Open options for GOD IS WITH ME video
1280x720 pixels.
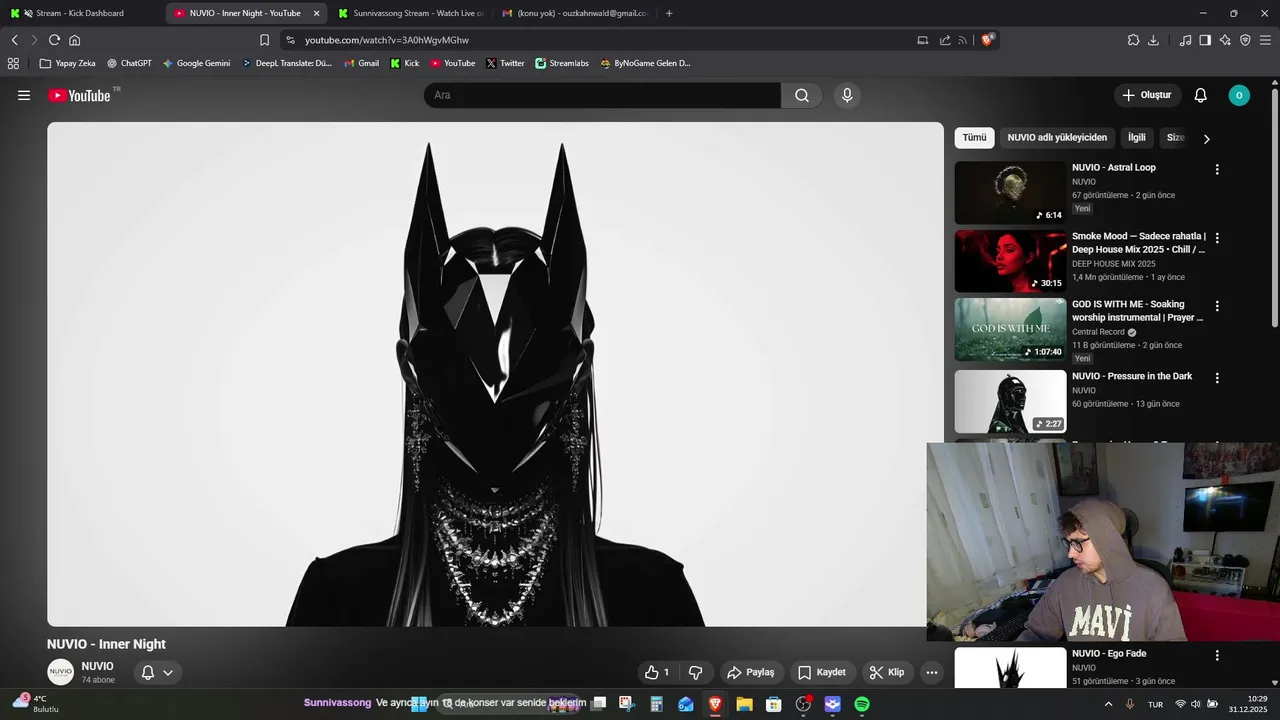(x=1217, y=306)
